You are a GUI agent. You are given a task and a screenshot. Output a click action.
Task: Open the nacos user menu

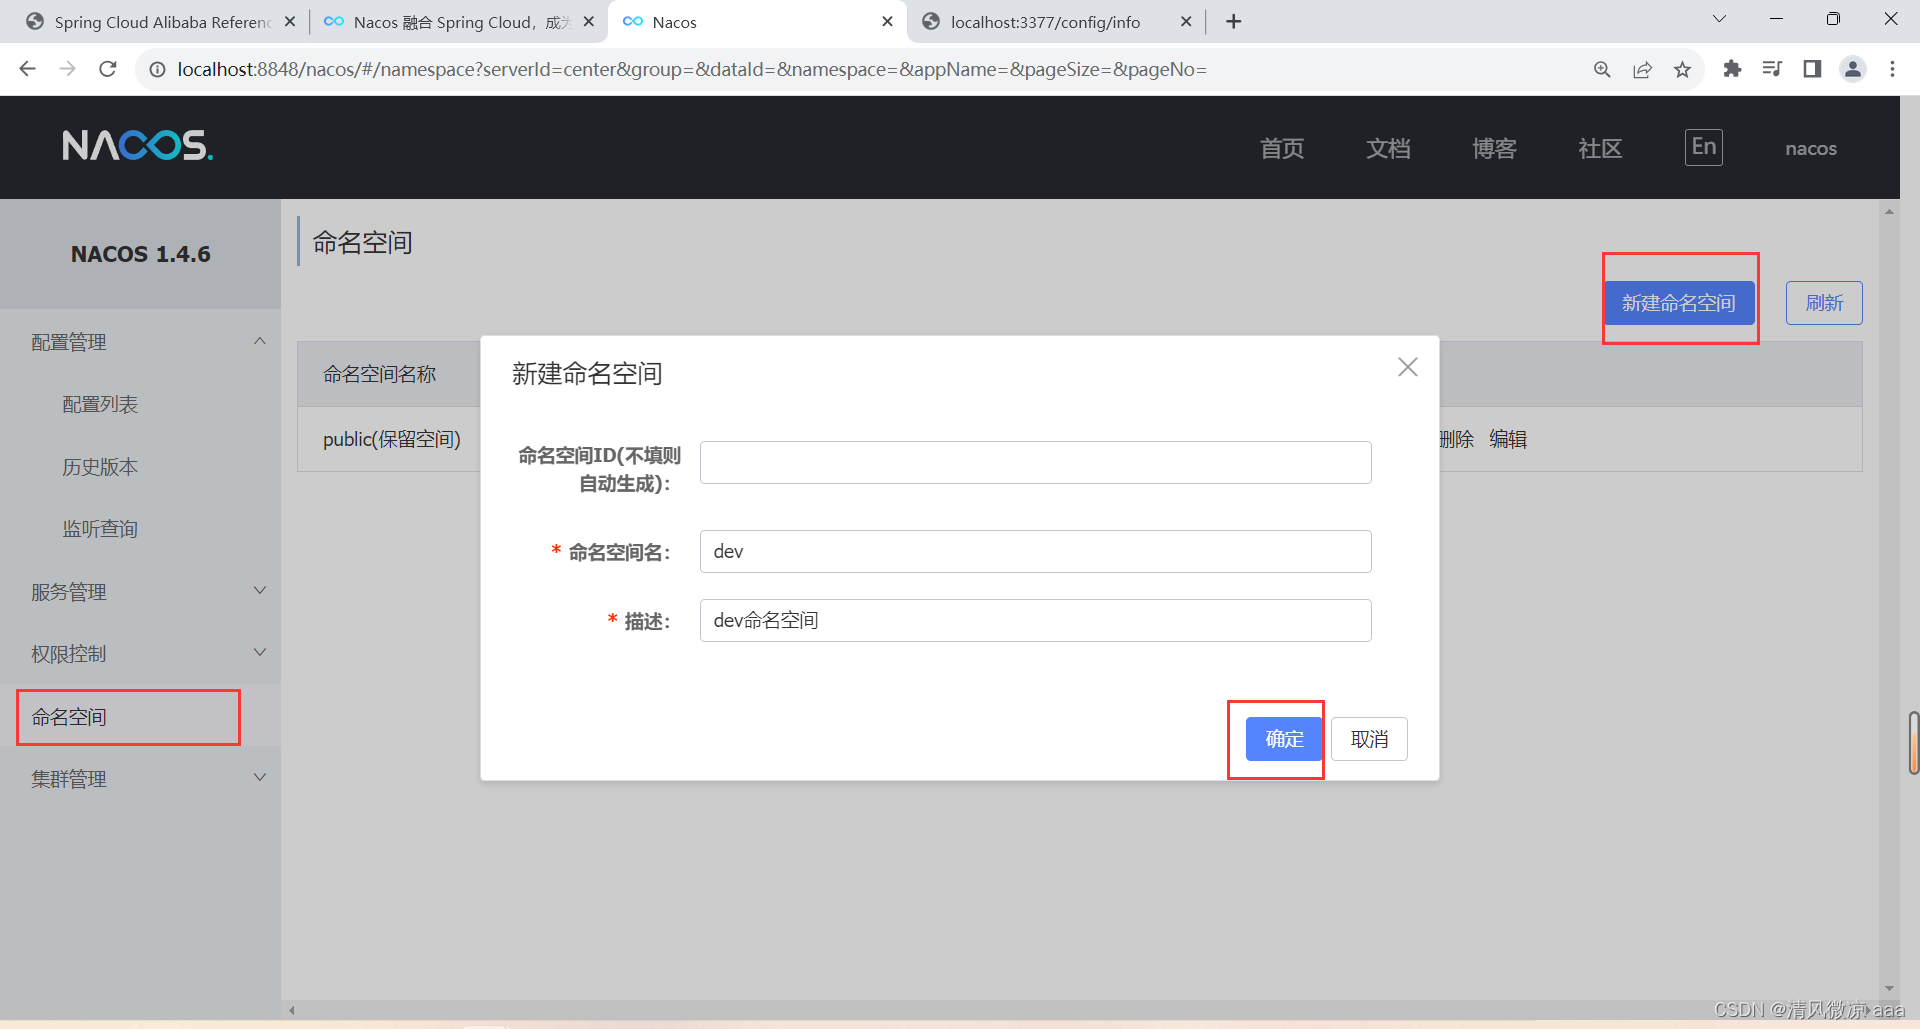click(1811, 148)
